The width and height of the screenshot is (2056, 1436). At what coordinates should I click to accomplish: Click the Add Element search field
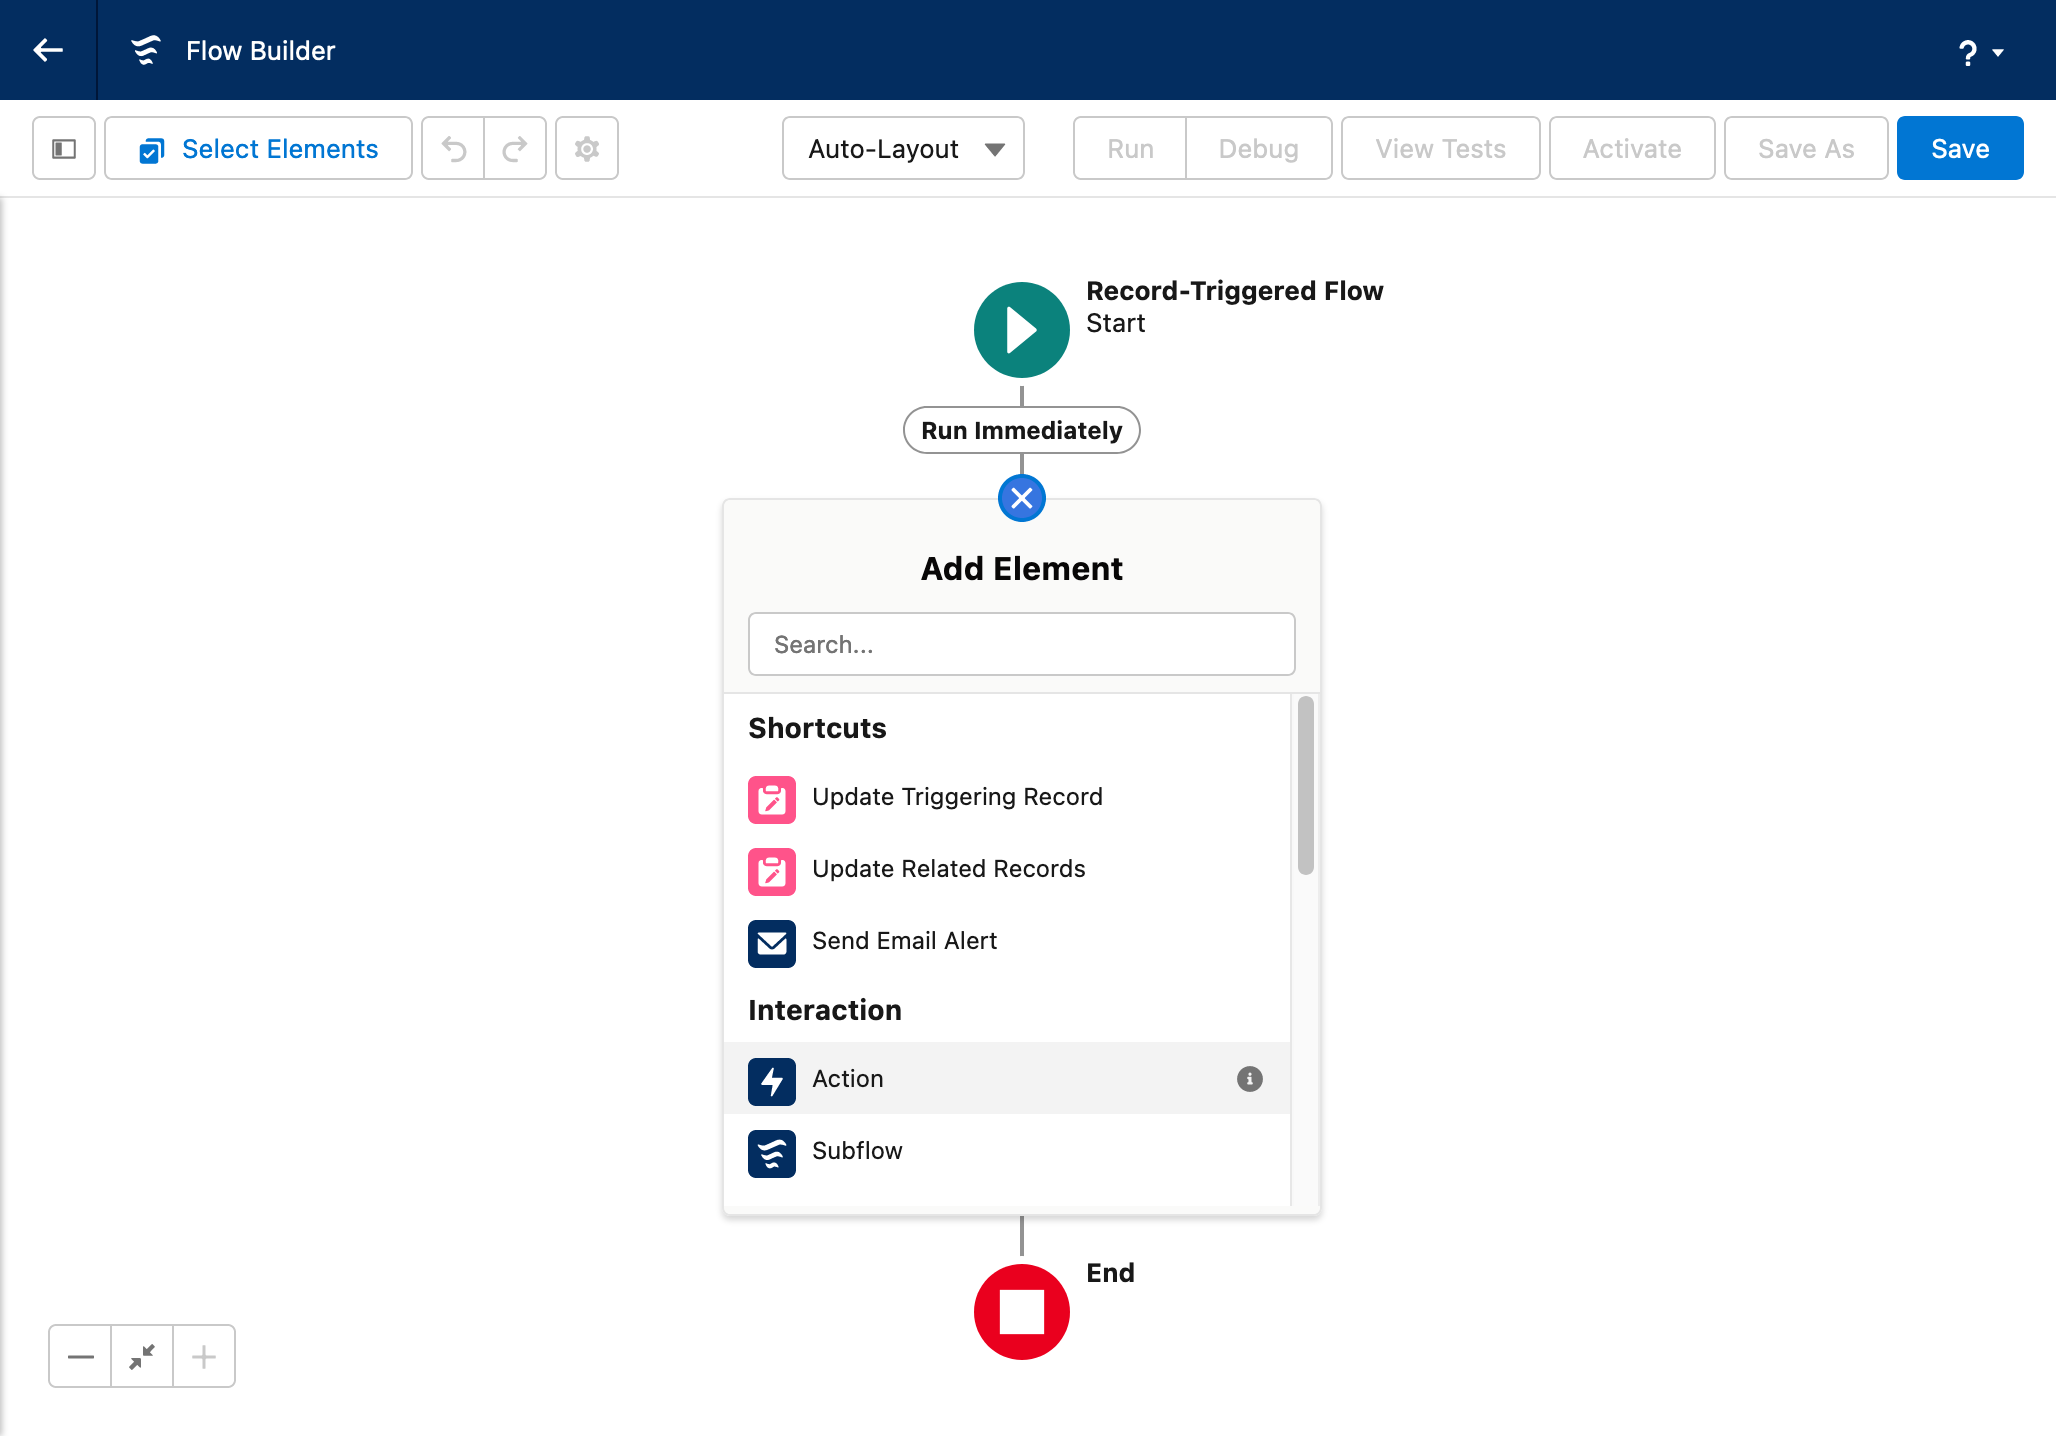1021,644
